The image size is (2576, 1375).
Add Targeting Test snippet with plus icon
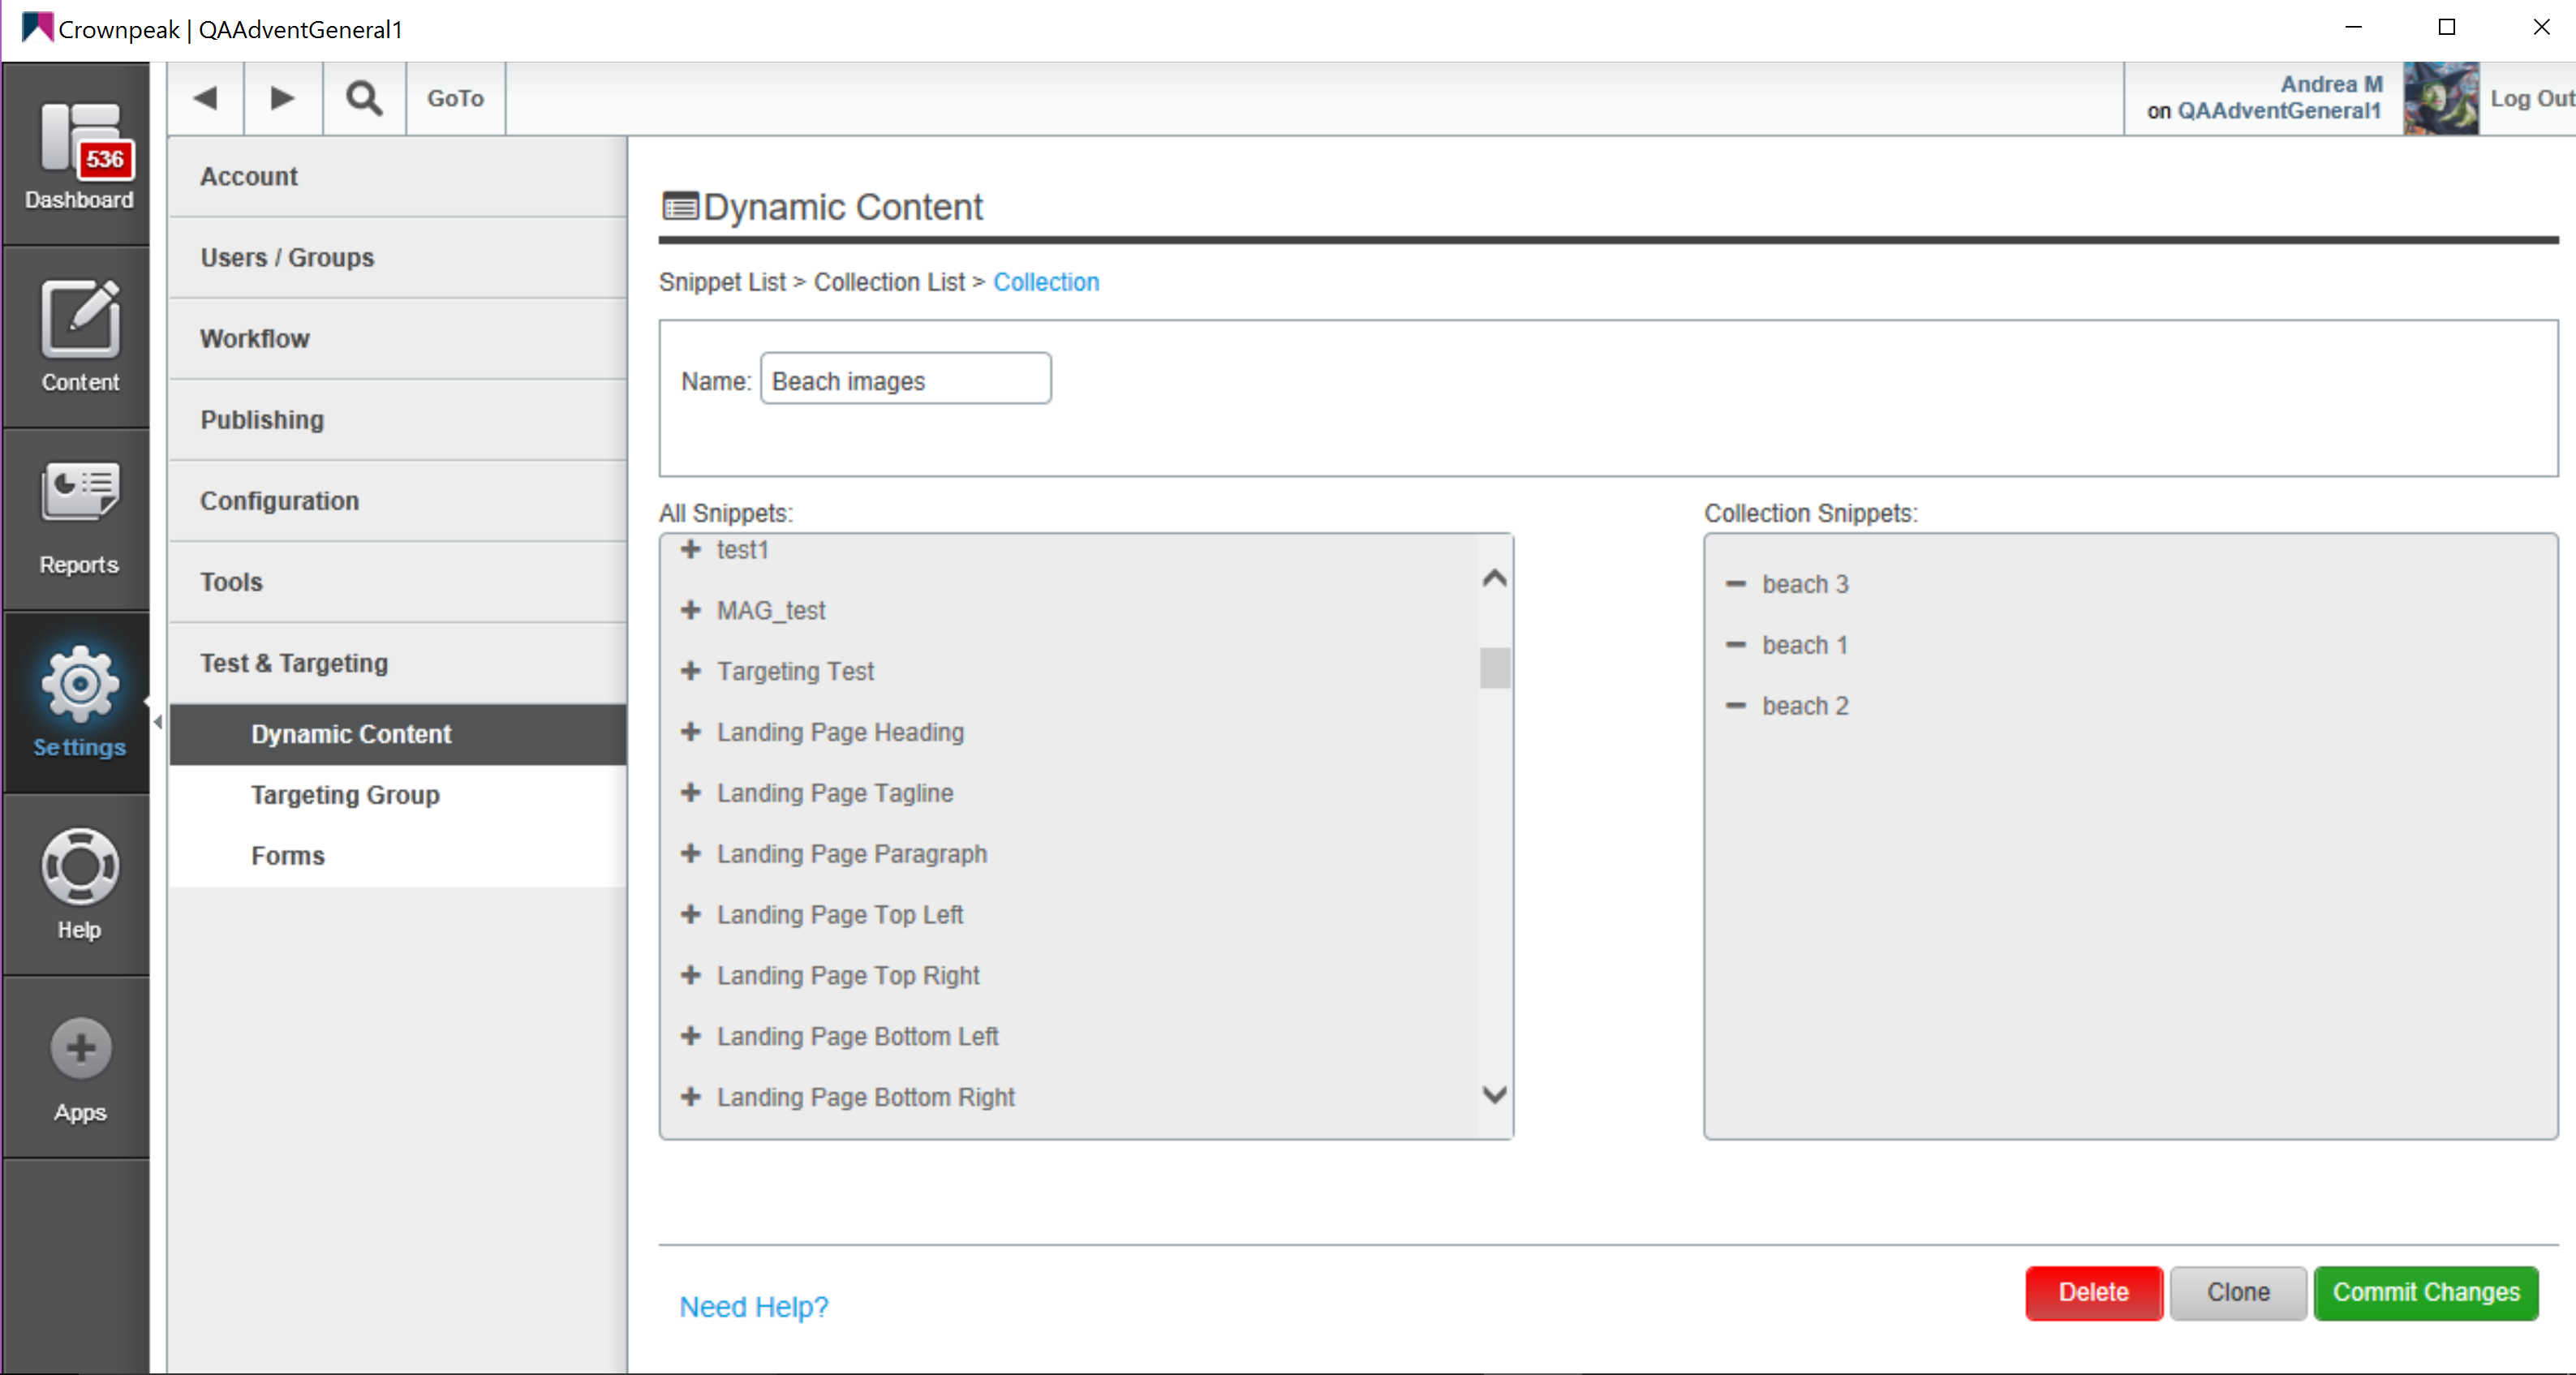690,671
